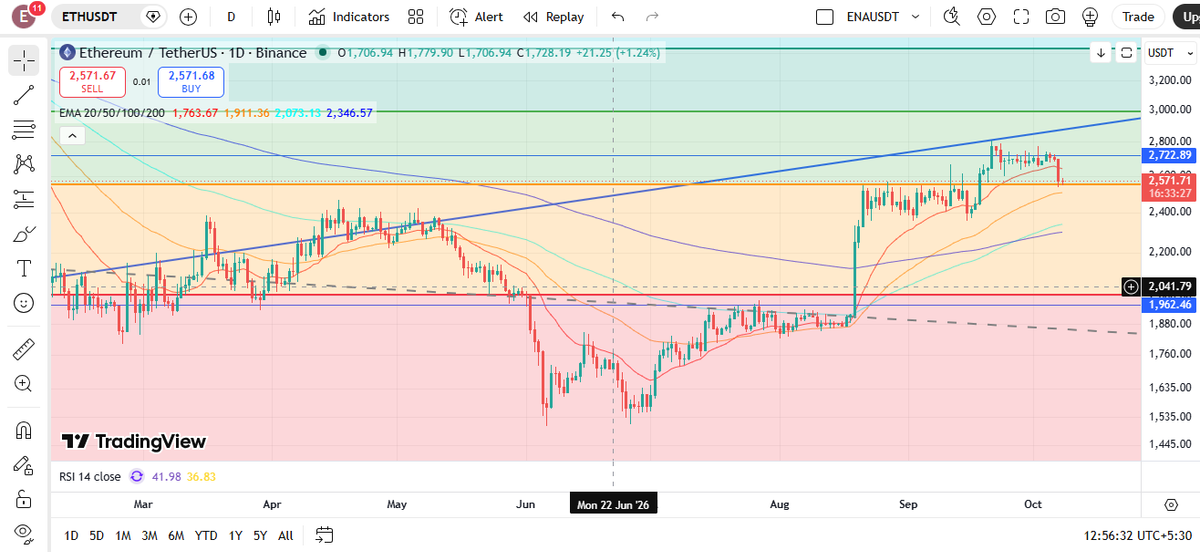This screenshot has height=552, width=1200.
Task: Open the Indicators dialog
Action: (x=348, y=17)
